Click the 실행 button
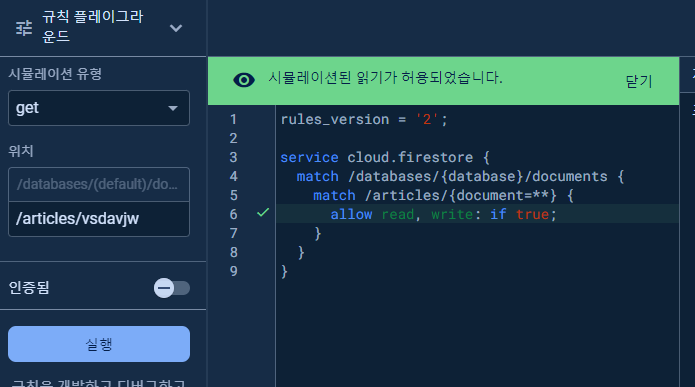Image resolution: width=695 pixels, height=387 pixels. tap(99, 344)
